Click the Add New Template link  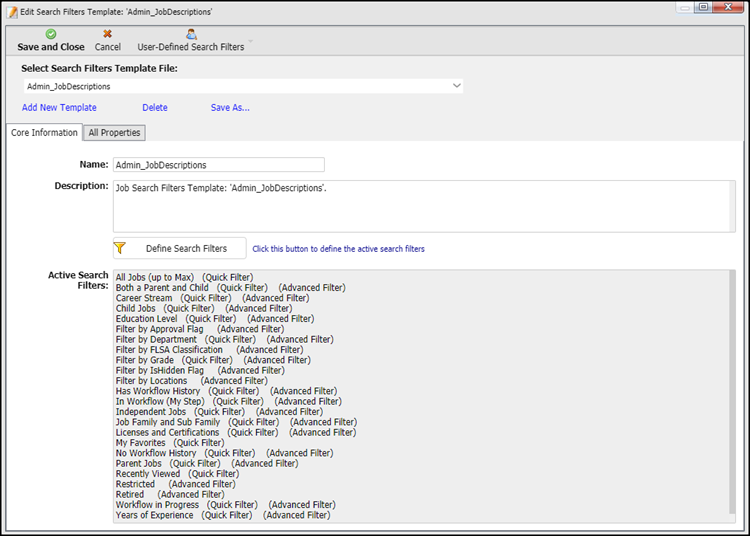[59, 108]
